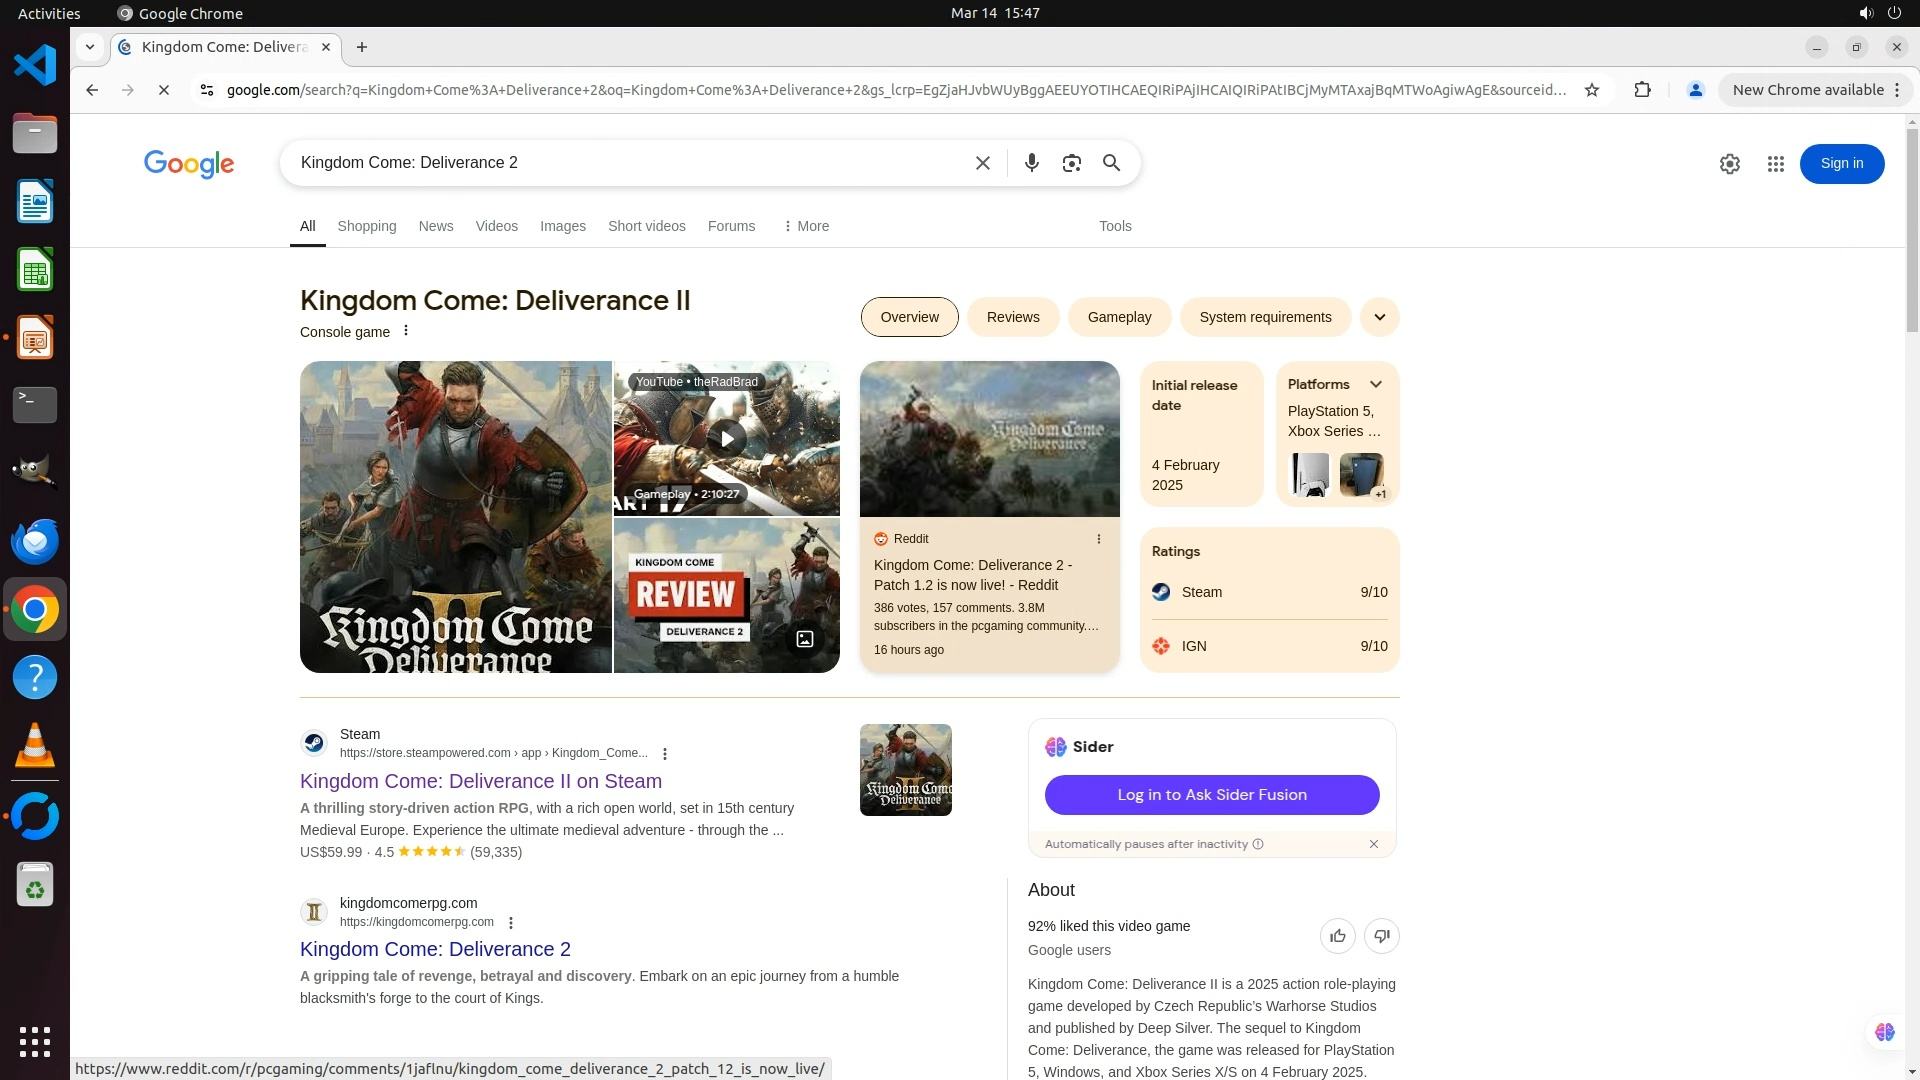Open Google Lens image search
1920x1080 pixels.
click(x=1071, y=163)
